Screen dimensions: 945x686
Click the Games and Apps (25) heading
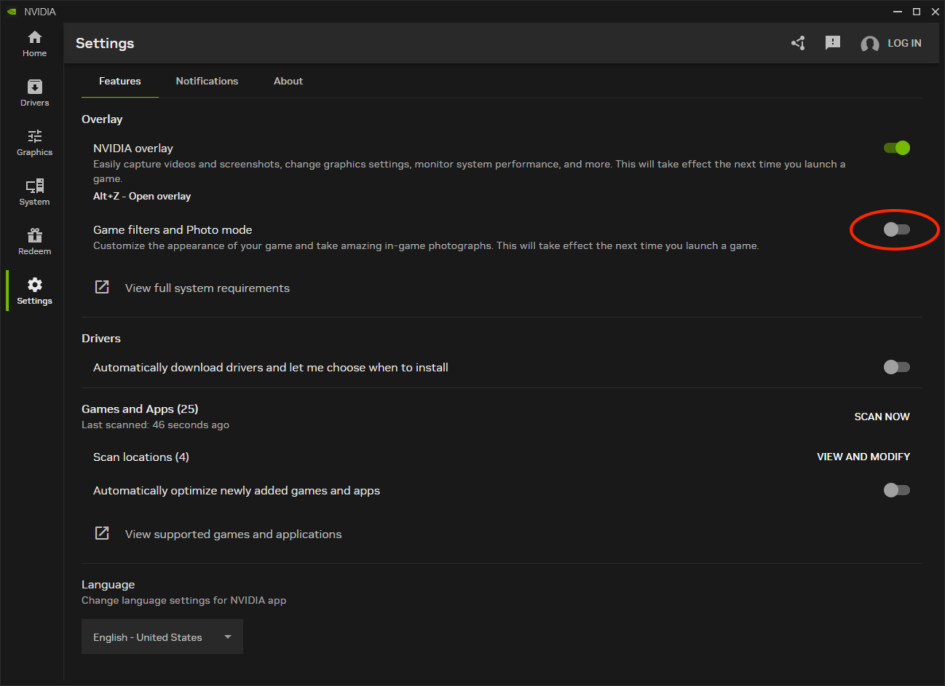140,409
